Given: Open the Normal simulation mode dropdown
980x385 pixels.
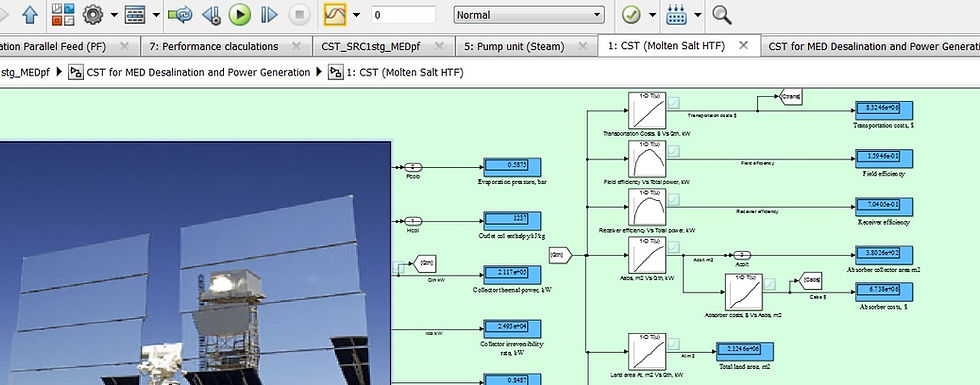Looking at the screenshot, I should point(529,14).
